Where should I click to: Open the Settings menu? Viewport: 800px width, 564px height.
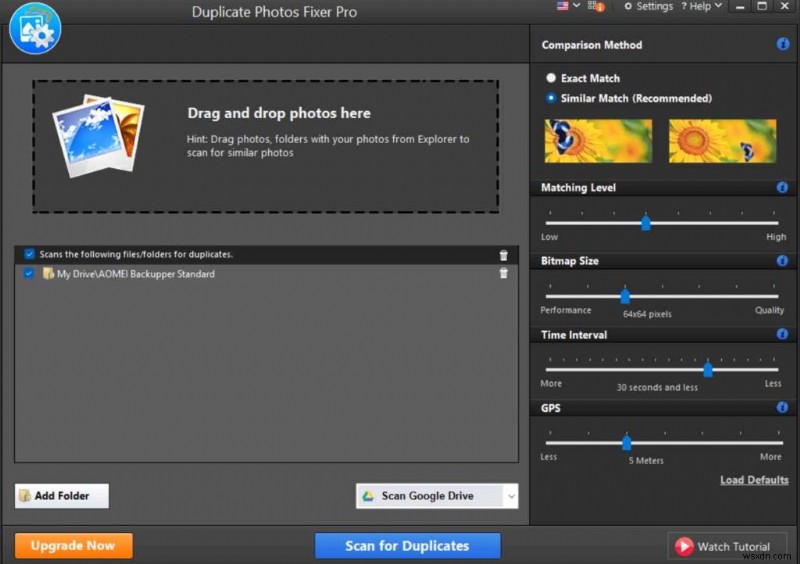648,6
